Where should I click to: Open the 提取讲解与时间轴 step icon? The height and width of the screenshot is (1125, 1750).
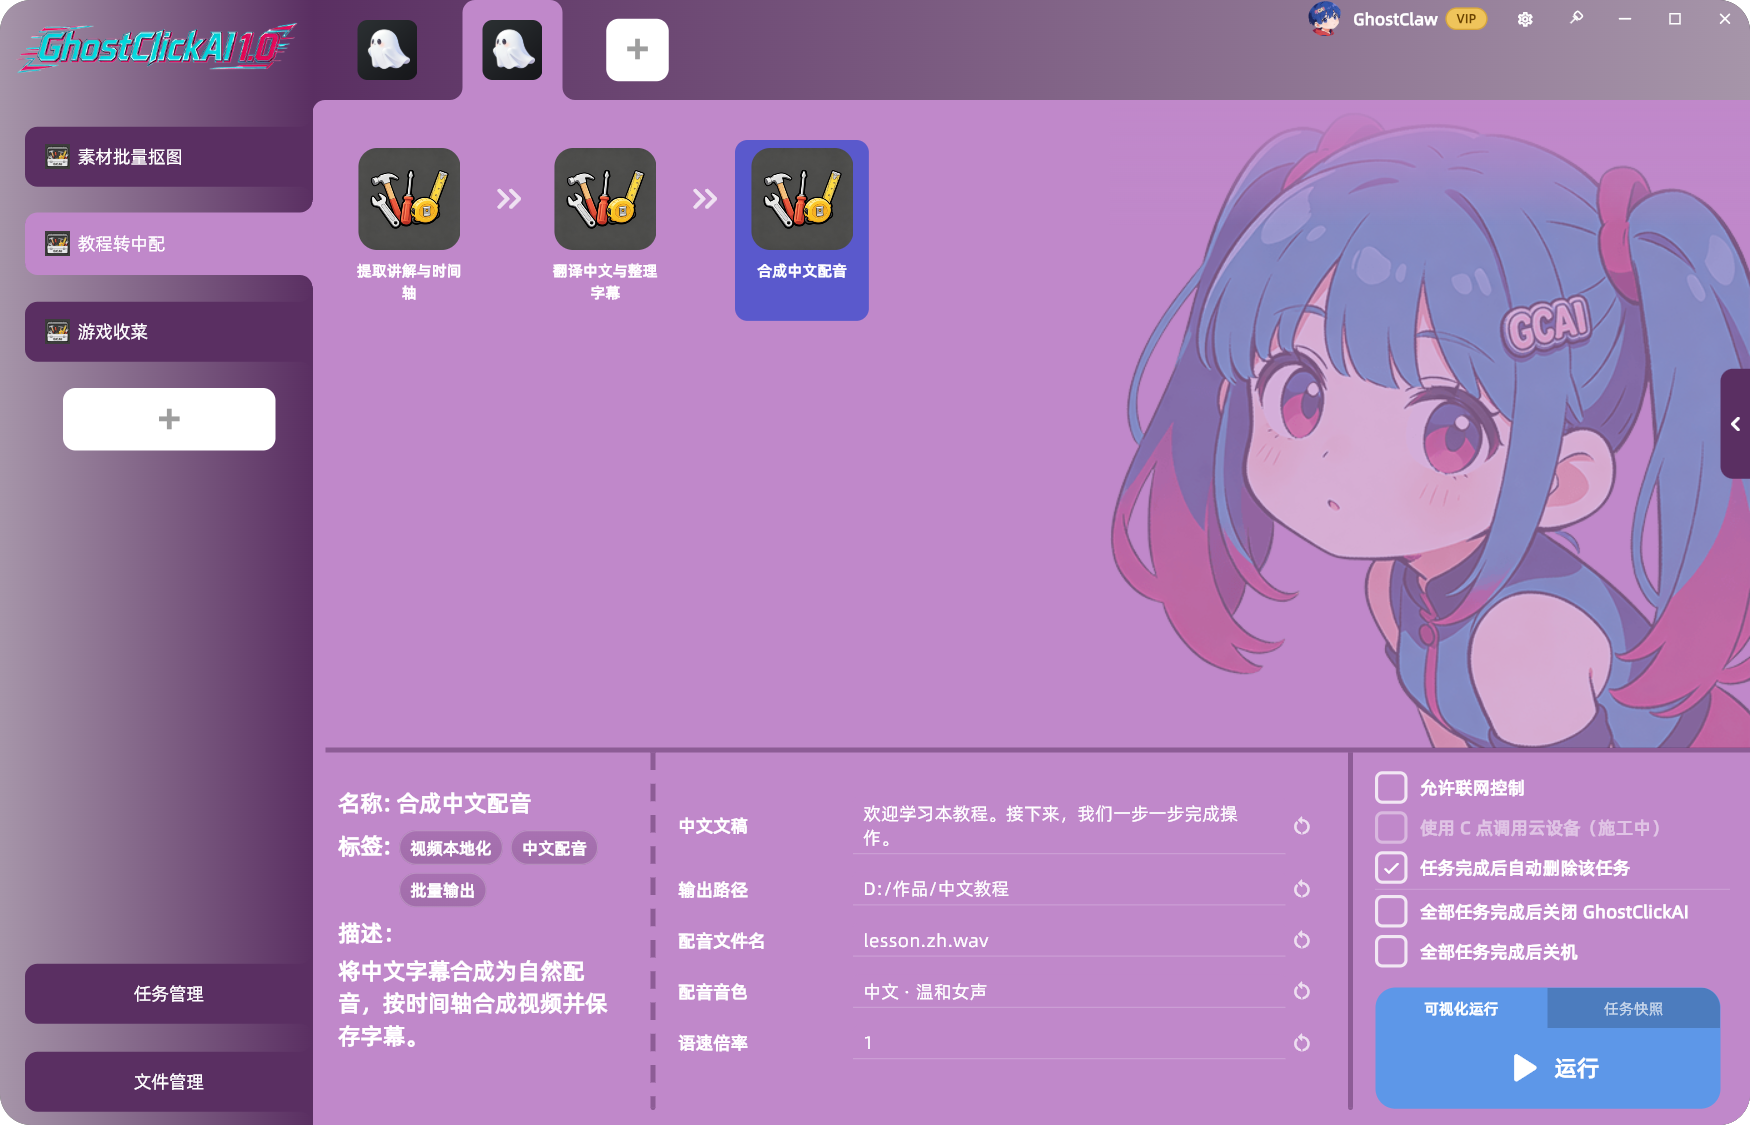tap(409, 199)
